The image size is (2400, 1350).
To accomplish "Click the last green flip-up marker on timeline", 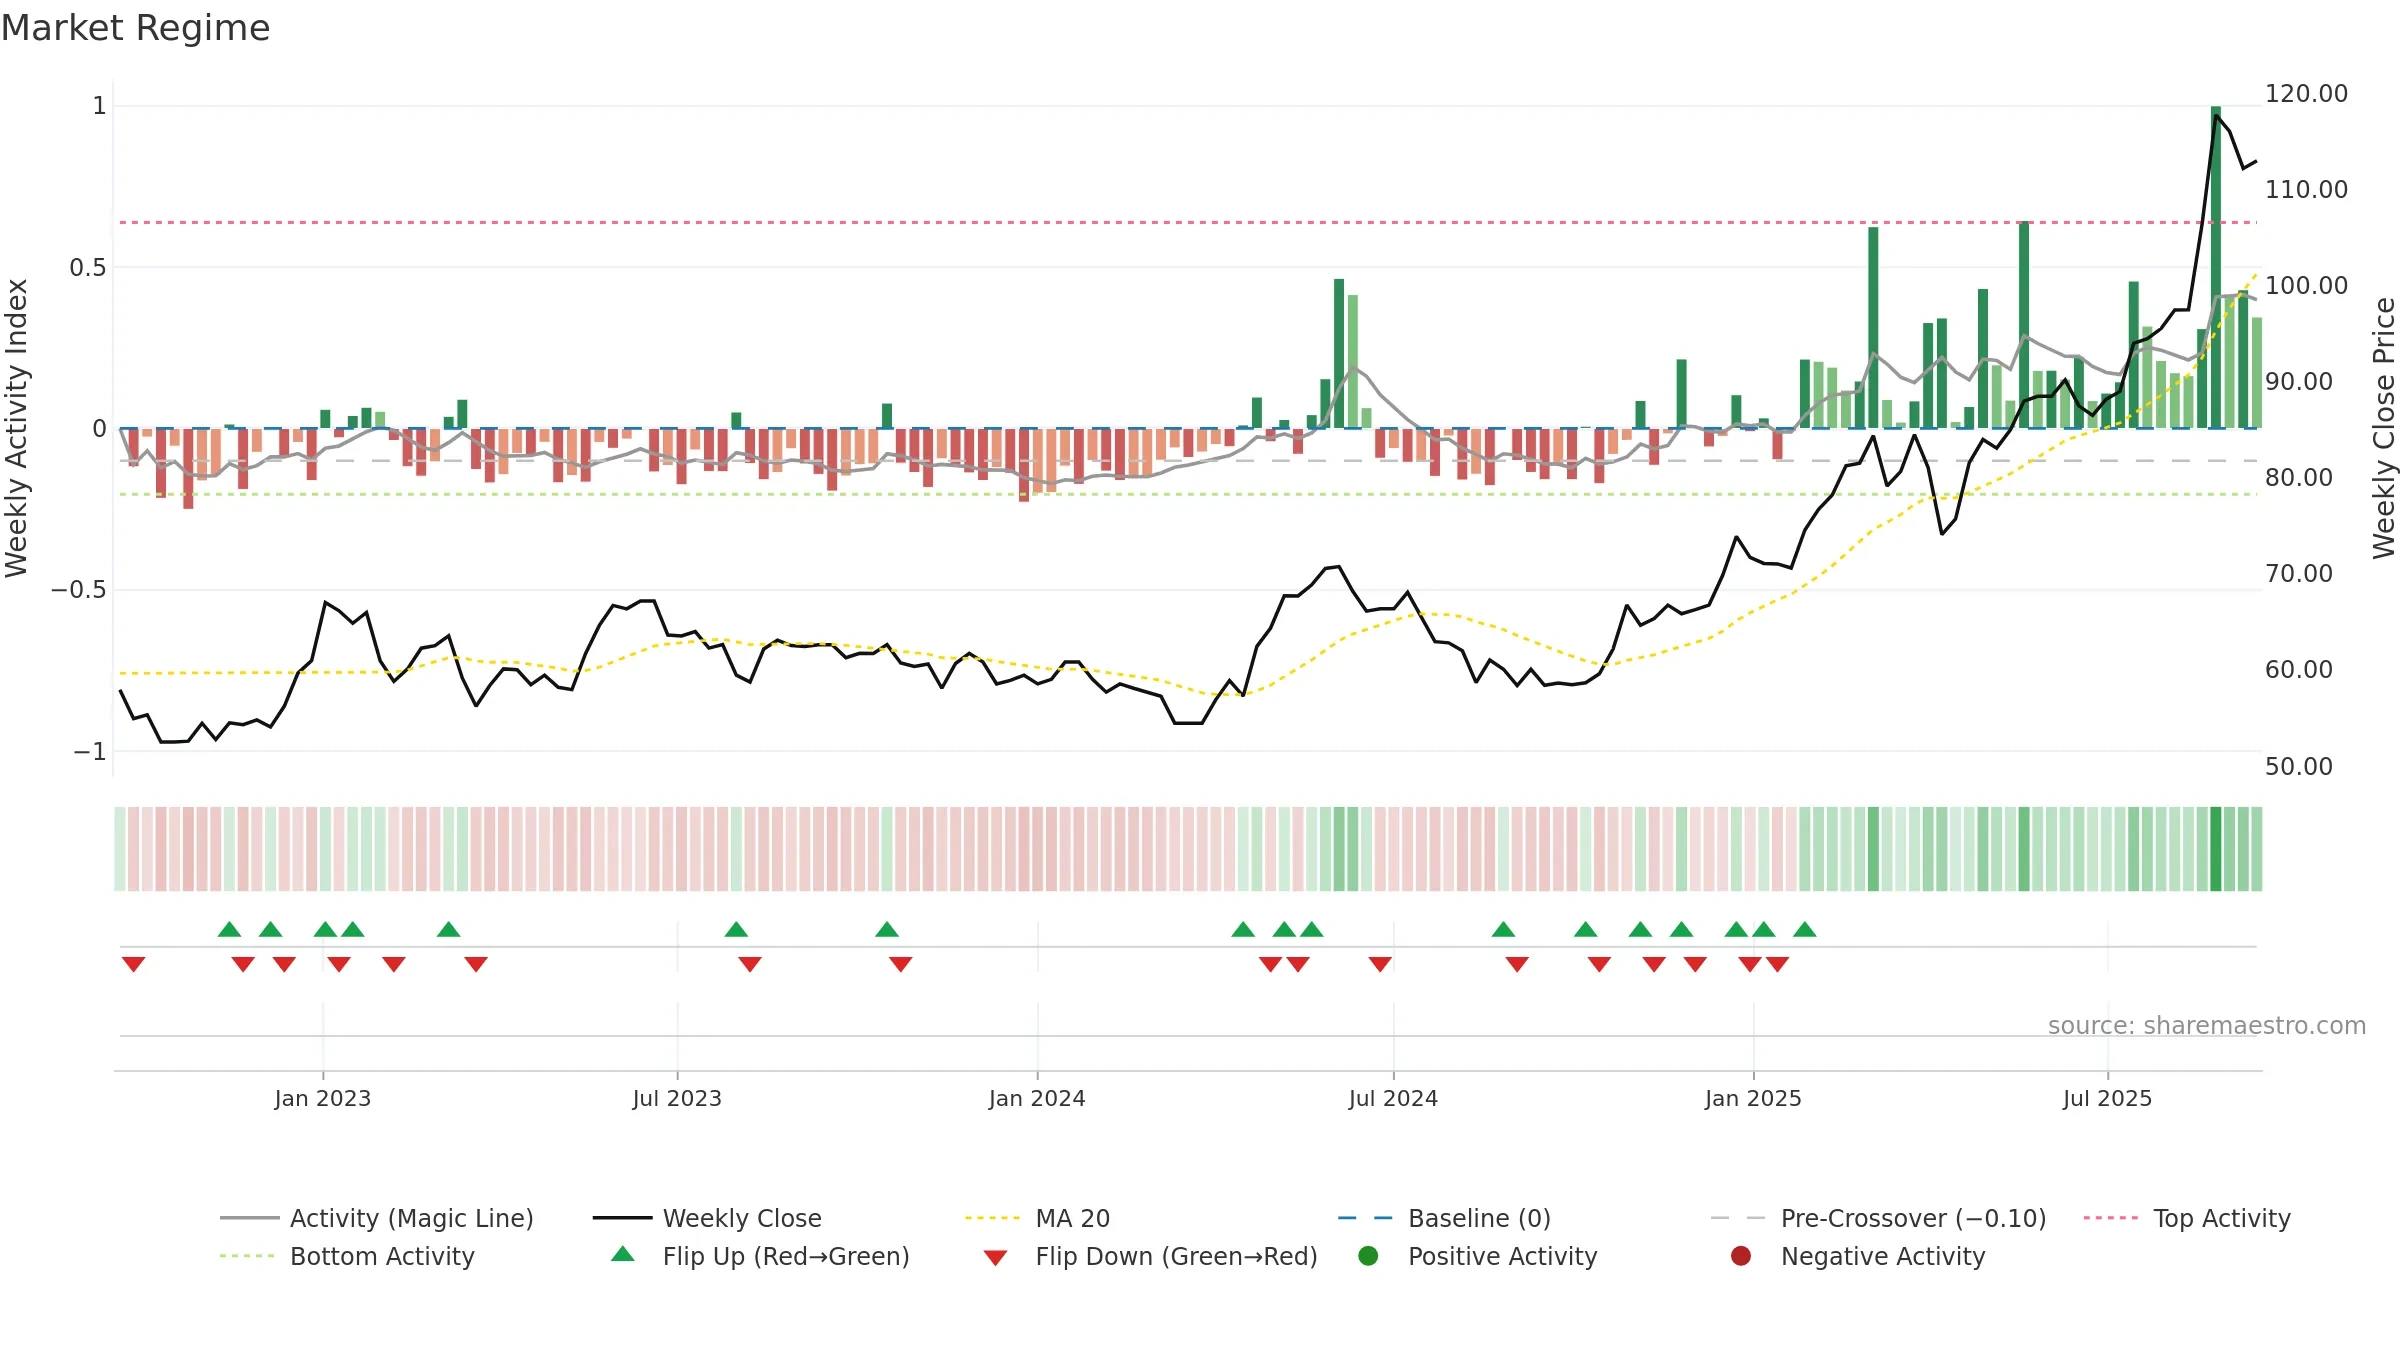I will (1805, 929).
